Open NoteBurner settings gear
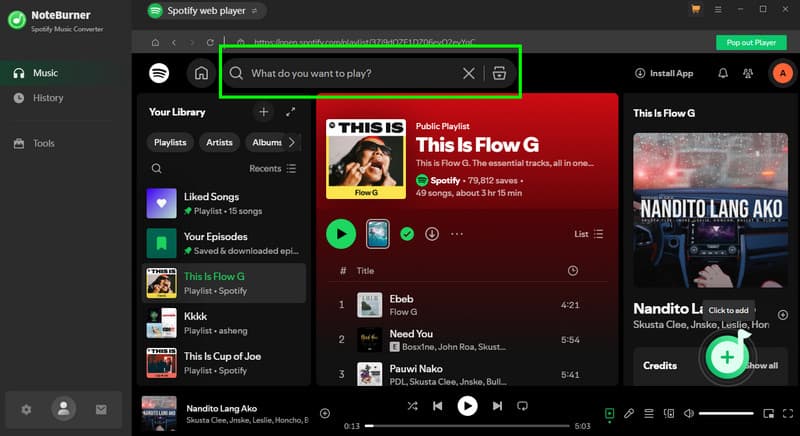 (26, 409)
